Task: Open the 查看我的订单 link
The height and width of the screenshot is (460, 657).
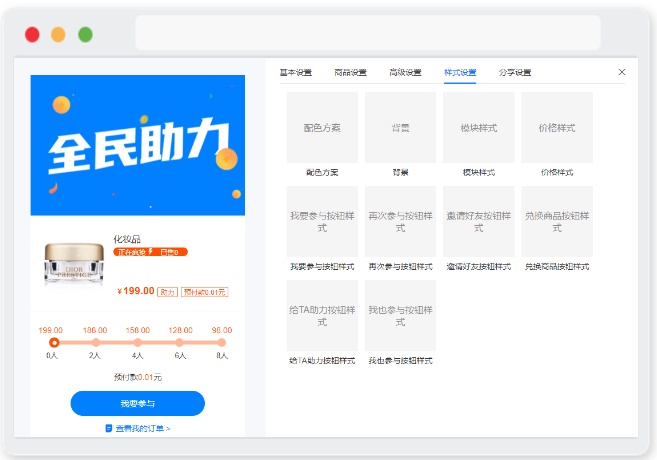Action: tap(137, 428)
